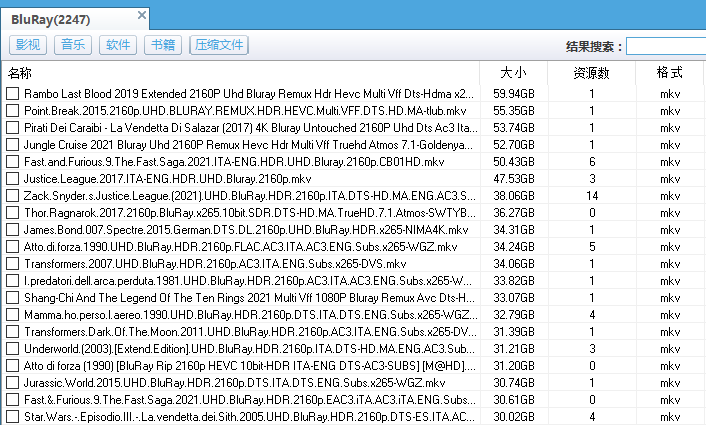Click mkv format in the Underworld.(2003) row
This screenshot has height=425, width=706.
[x=670, y=349]
